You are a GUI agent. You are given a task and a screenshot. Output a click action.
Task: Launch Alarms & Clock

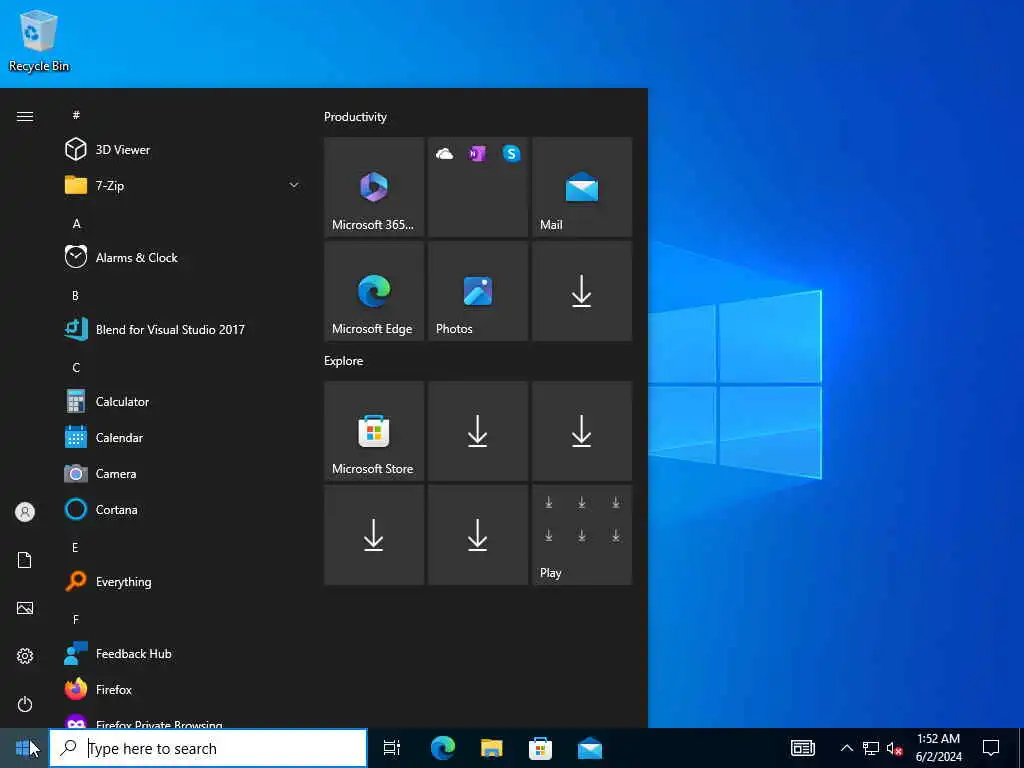[x=183, y=257]
